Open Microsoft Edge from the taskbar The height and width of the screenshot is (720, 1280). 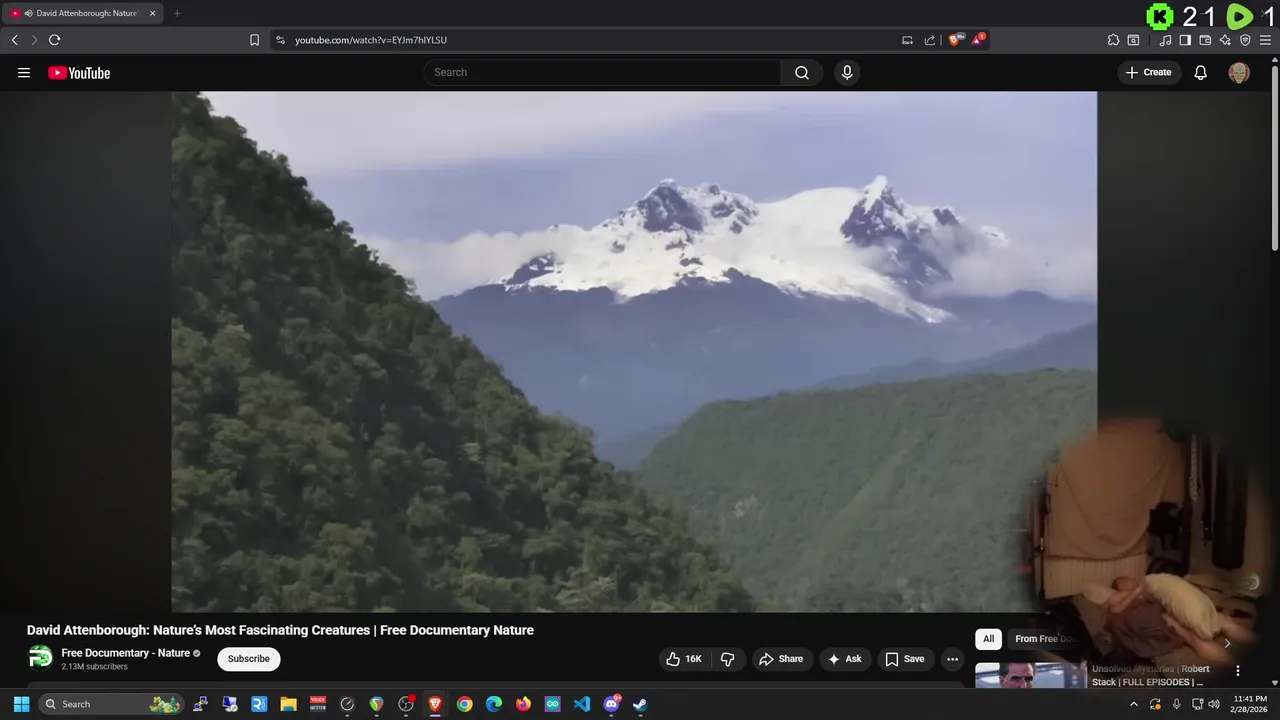point(494,704)
